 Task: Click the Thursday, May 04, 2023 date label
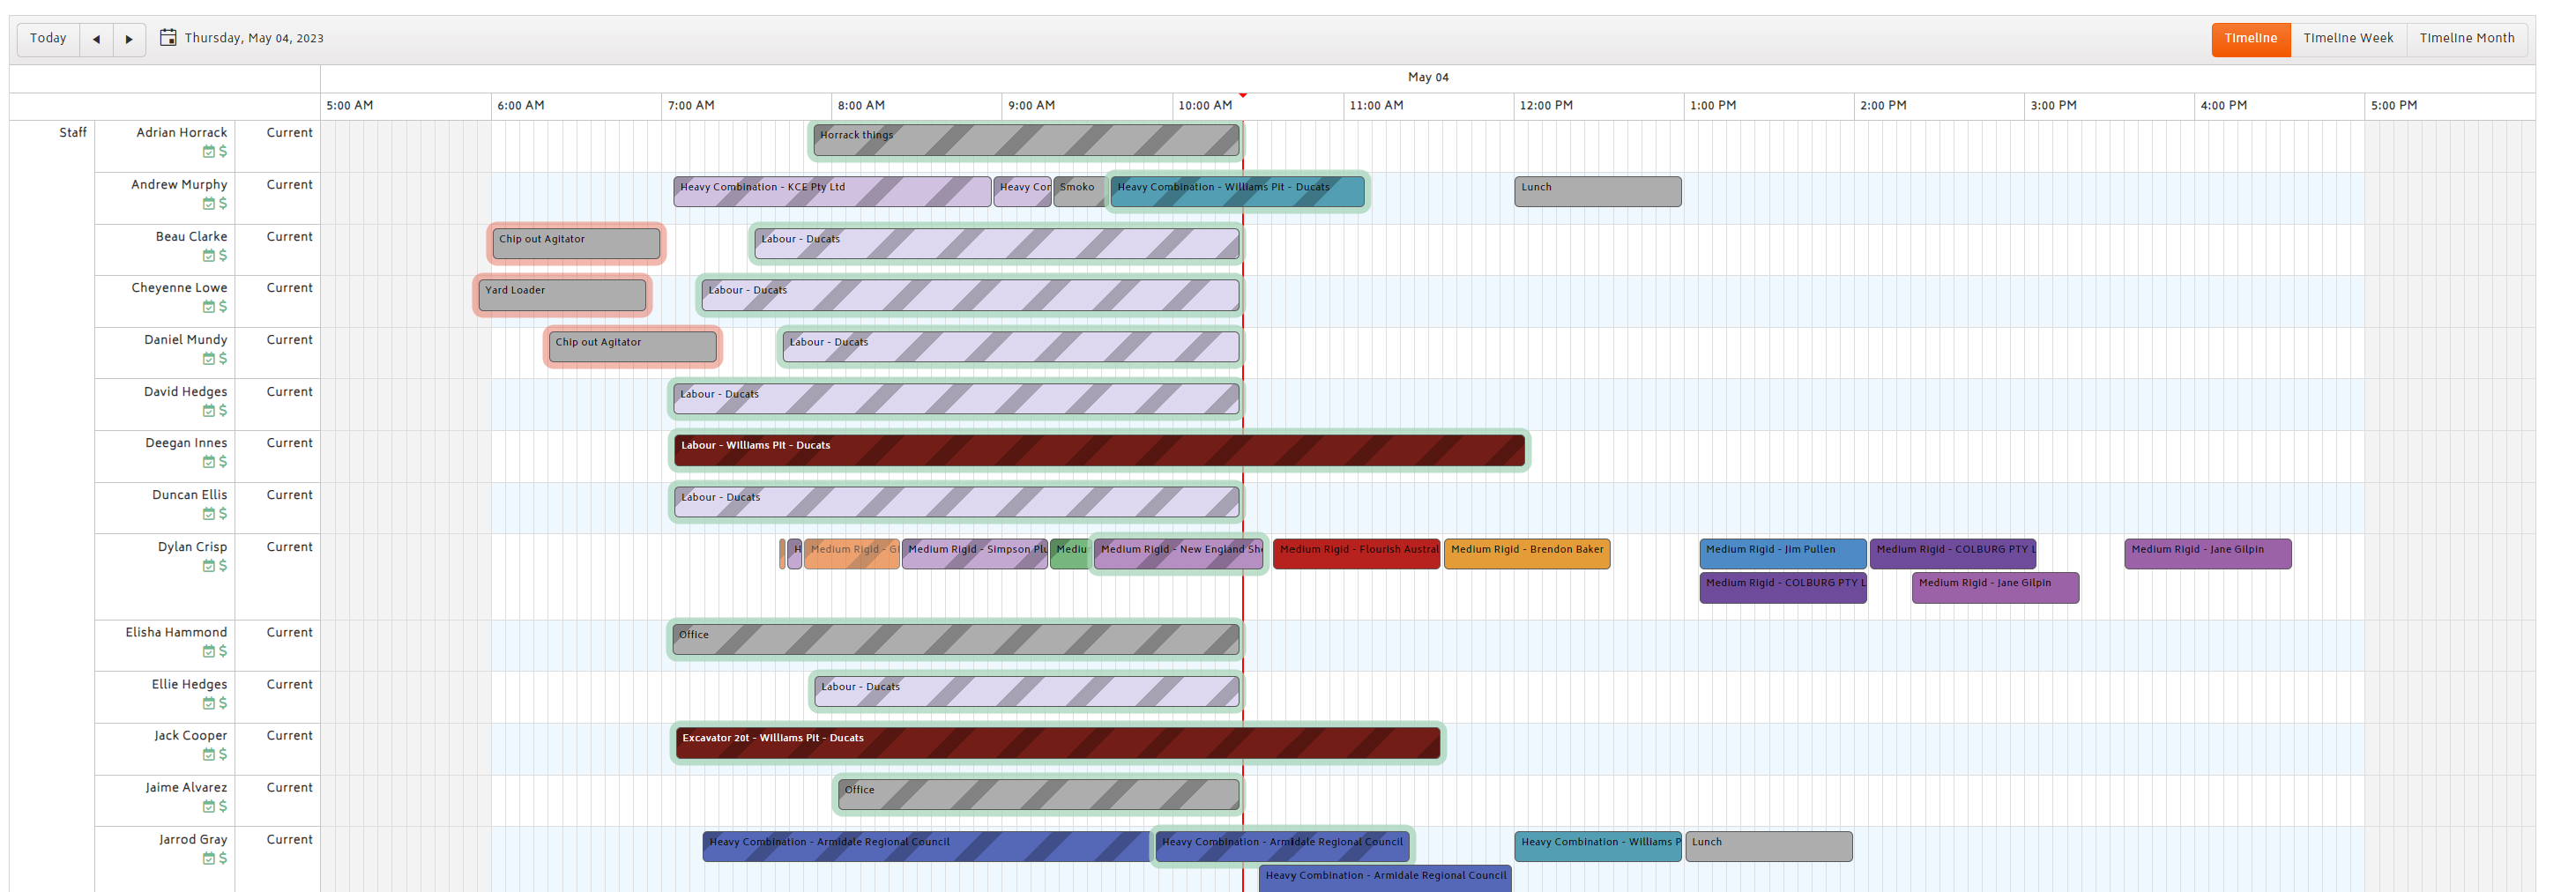click(254, 38)
